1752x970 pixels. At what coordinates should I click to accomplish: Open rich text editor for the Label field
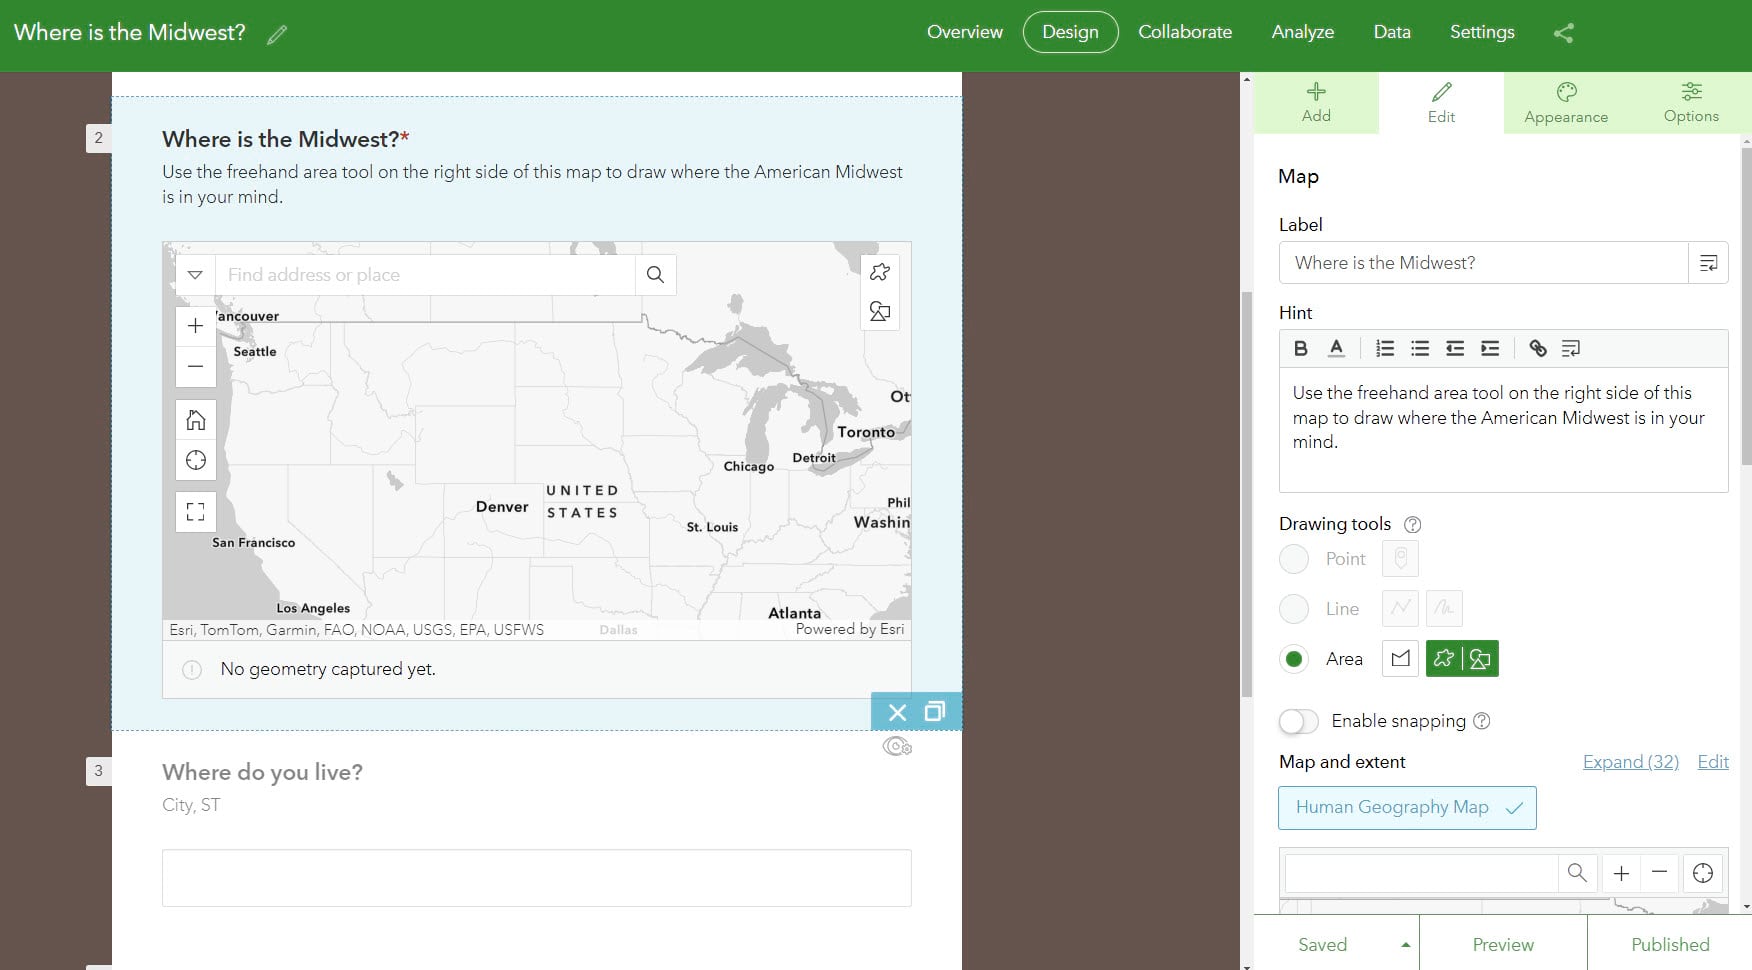click(x=1709, y=263)
